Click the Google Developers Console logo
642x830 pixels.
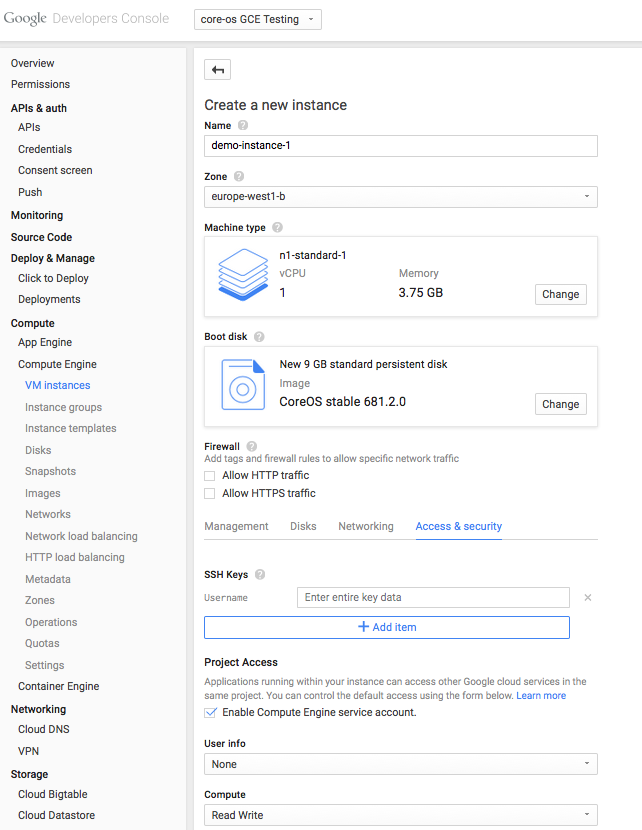86,19
